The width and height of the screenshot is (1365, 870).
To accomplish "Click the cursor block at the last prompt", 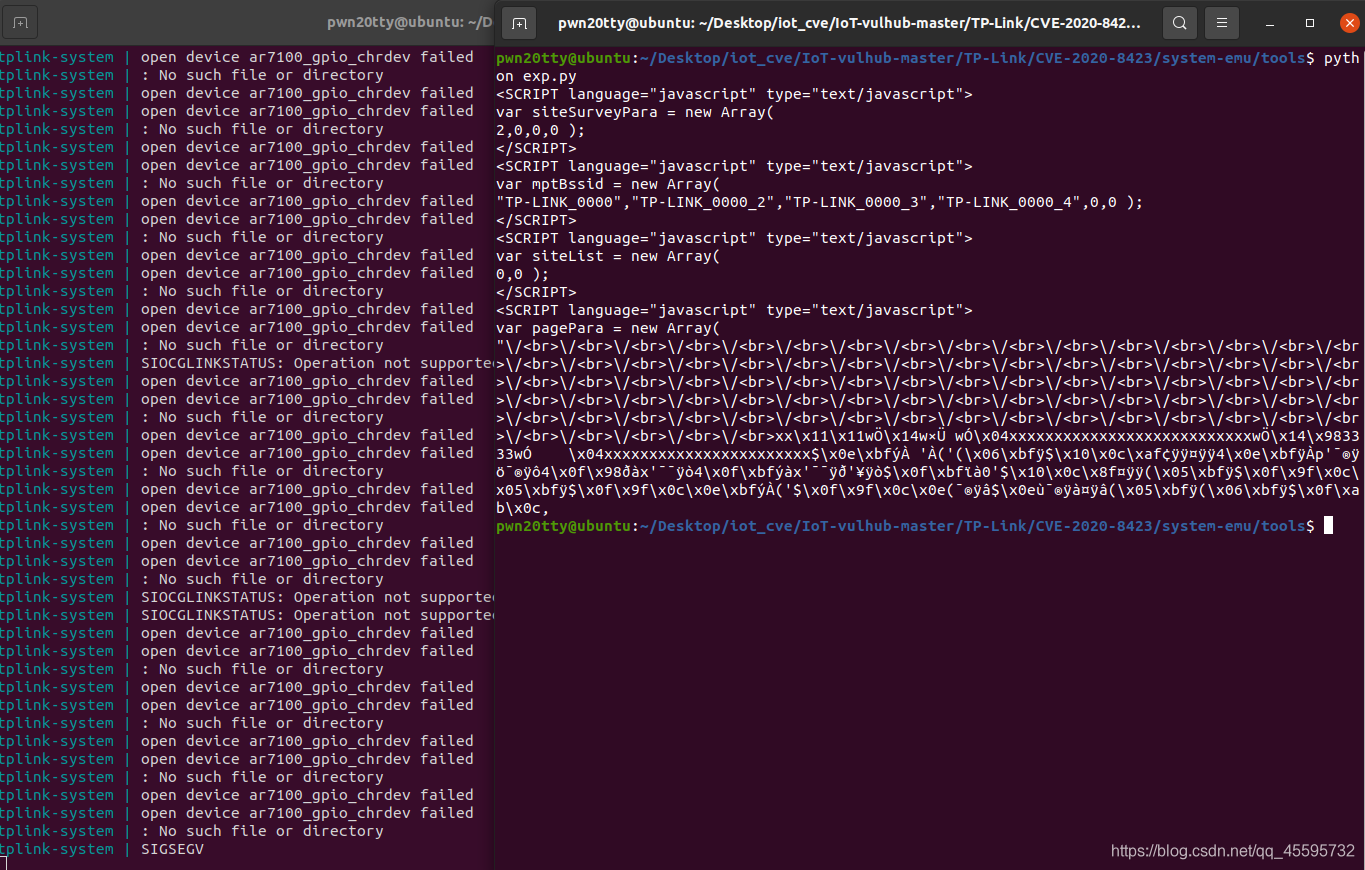I will coord(1328,526).
